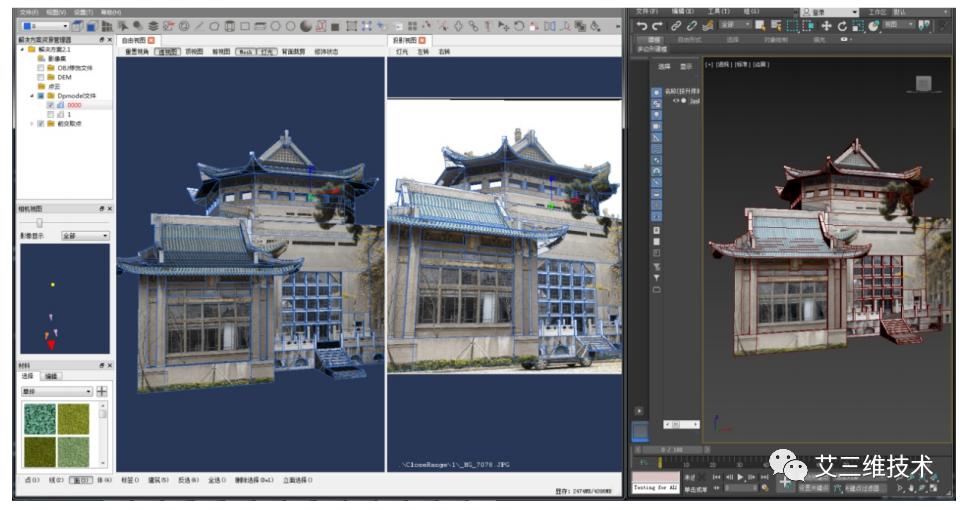The image size is (966, 510).
Task: Open the Edit (E) menu in 3ds Max
Action: [x=683, y=12]
